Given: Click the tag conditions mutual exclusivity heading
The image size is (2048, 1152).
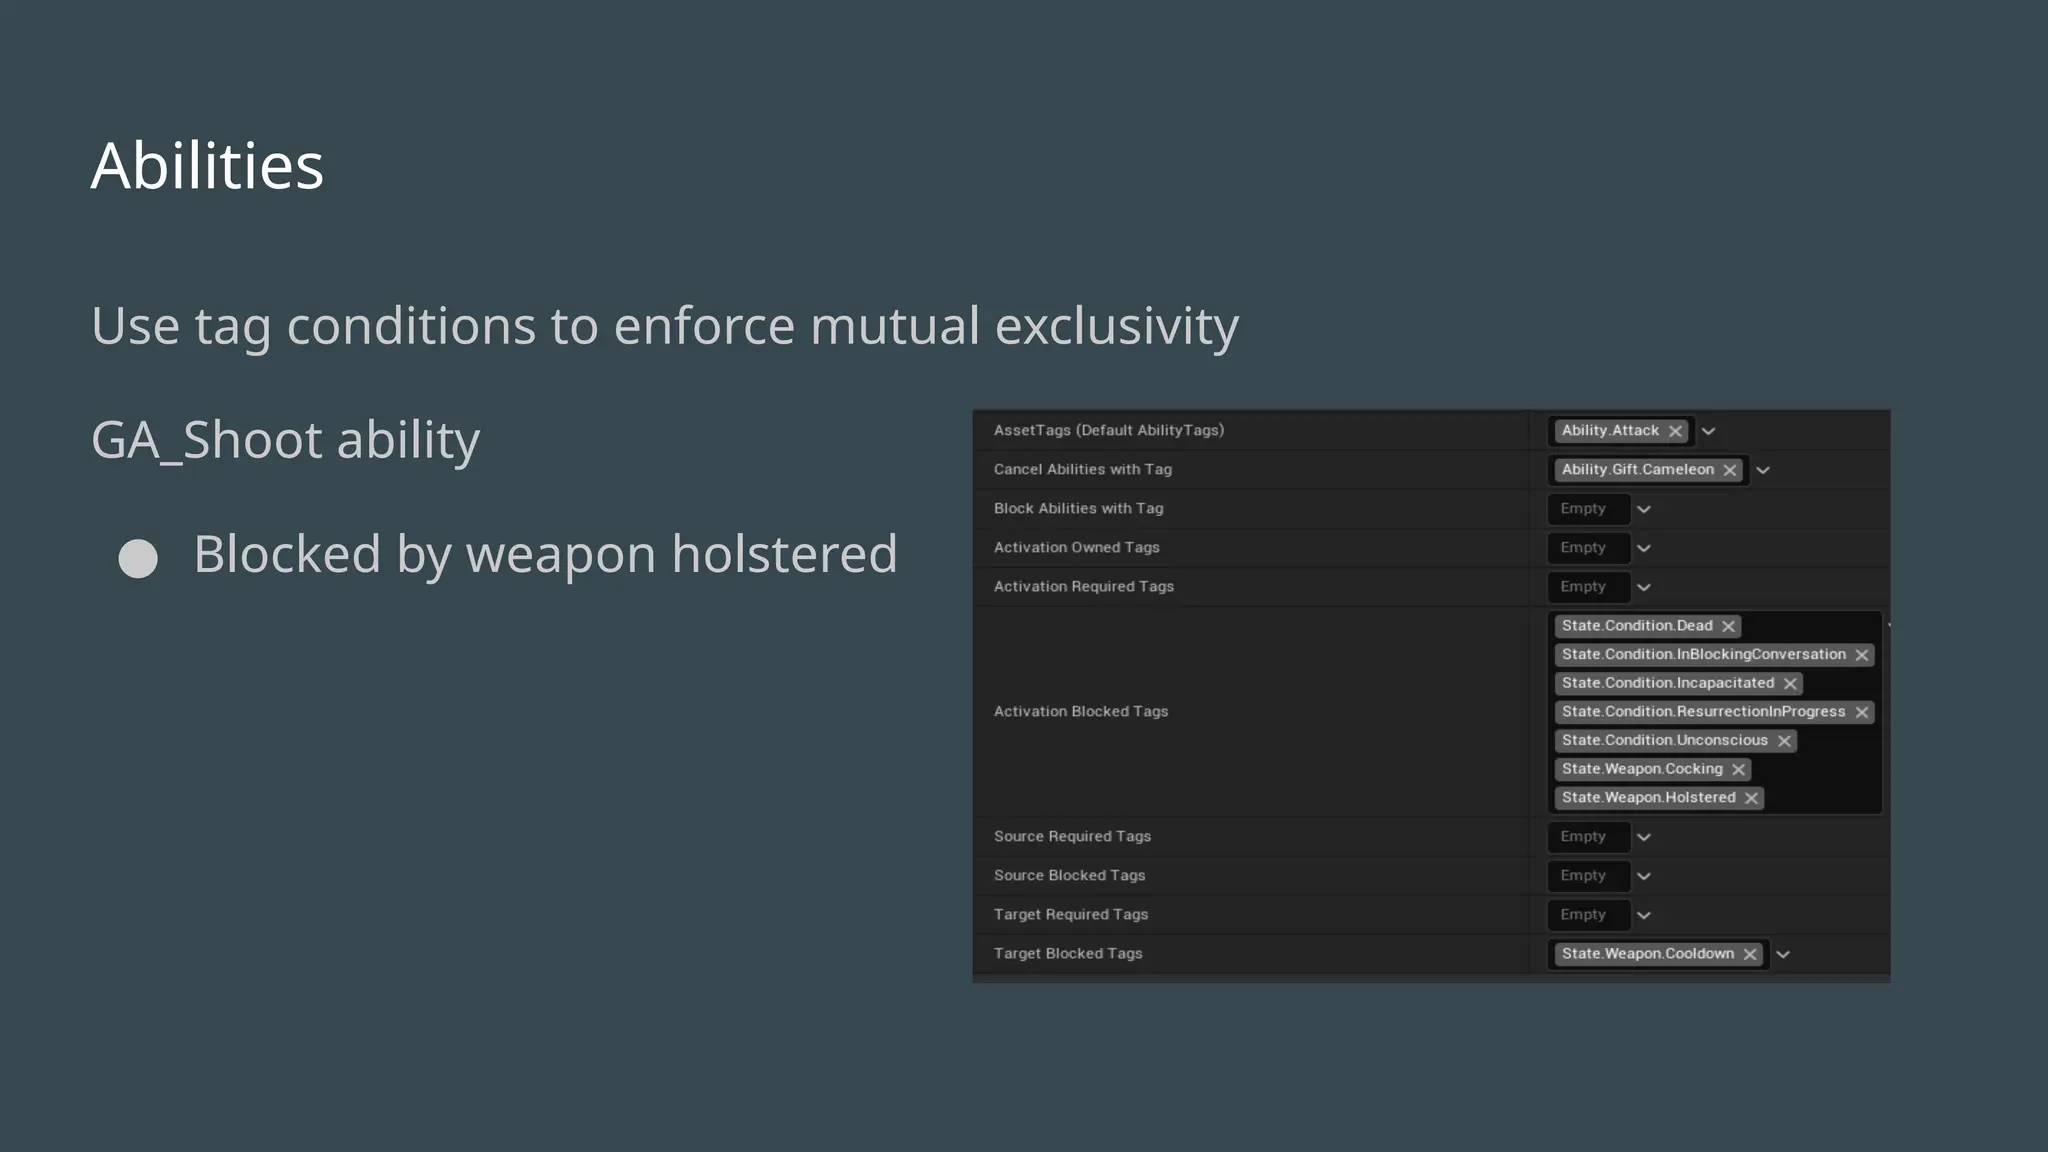Looking at the screenshot, I should click(x=665, y=327).
